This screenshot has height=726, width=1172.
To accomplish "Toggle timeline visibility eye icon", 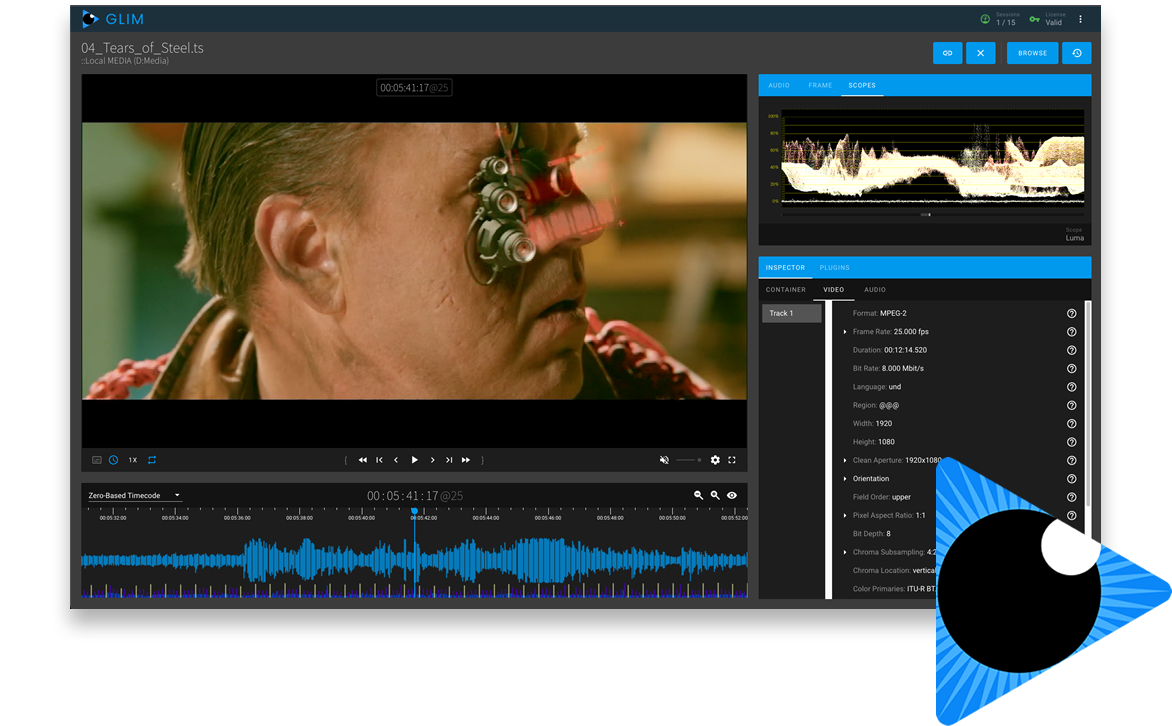I will tap(732, 495).
